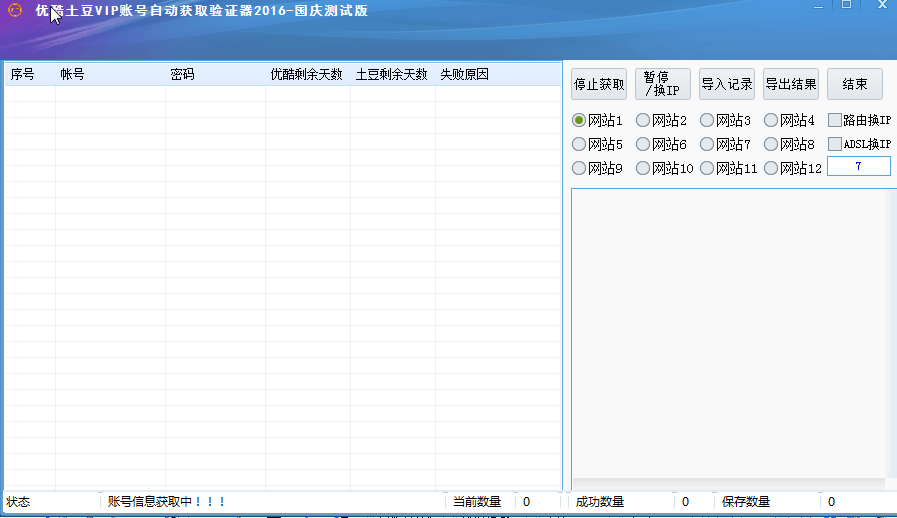The image size is (897, 518).
Task: Click the 优酷剩余天数 column header
Action: [306, 74]
